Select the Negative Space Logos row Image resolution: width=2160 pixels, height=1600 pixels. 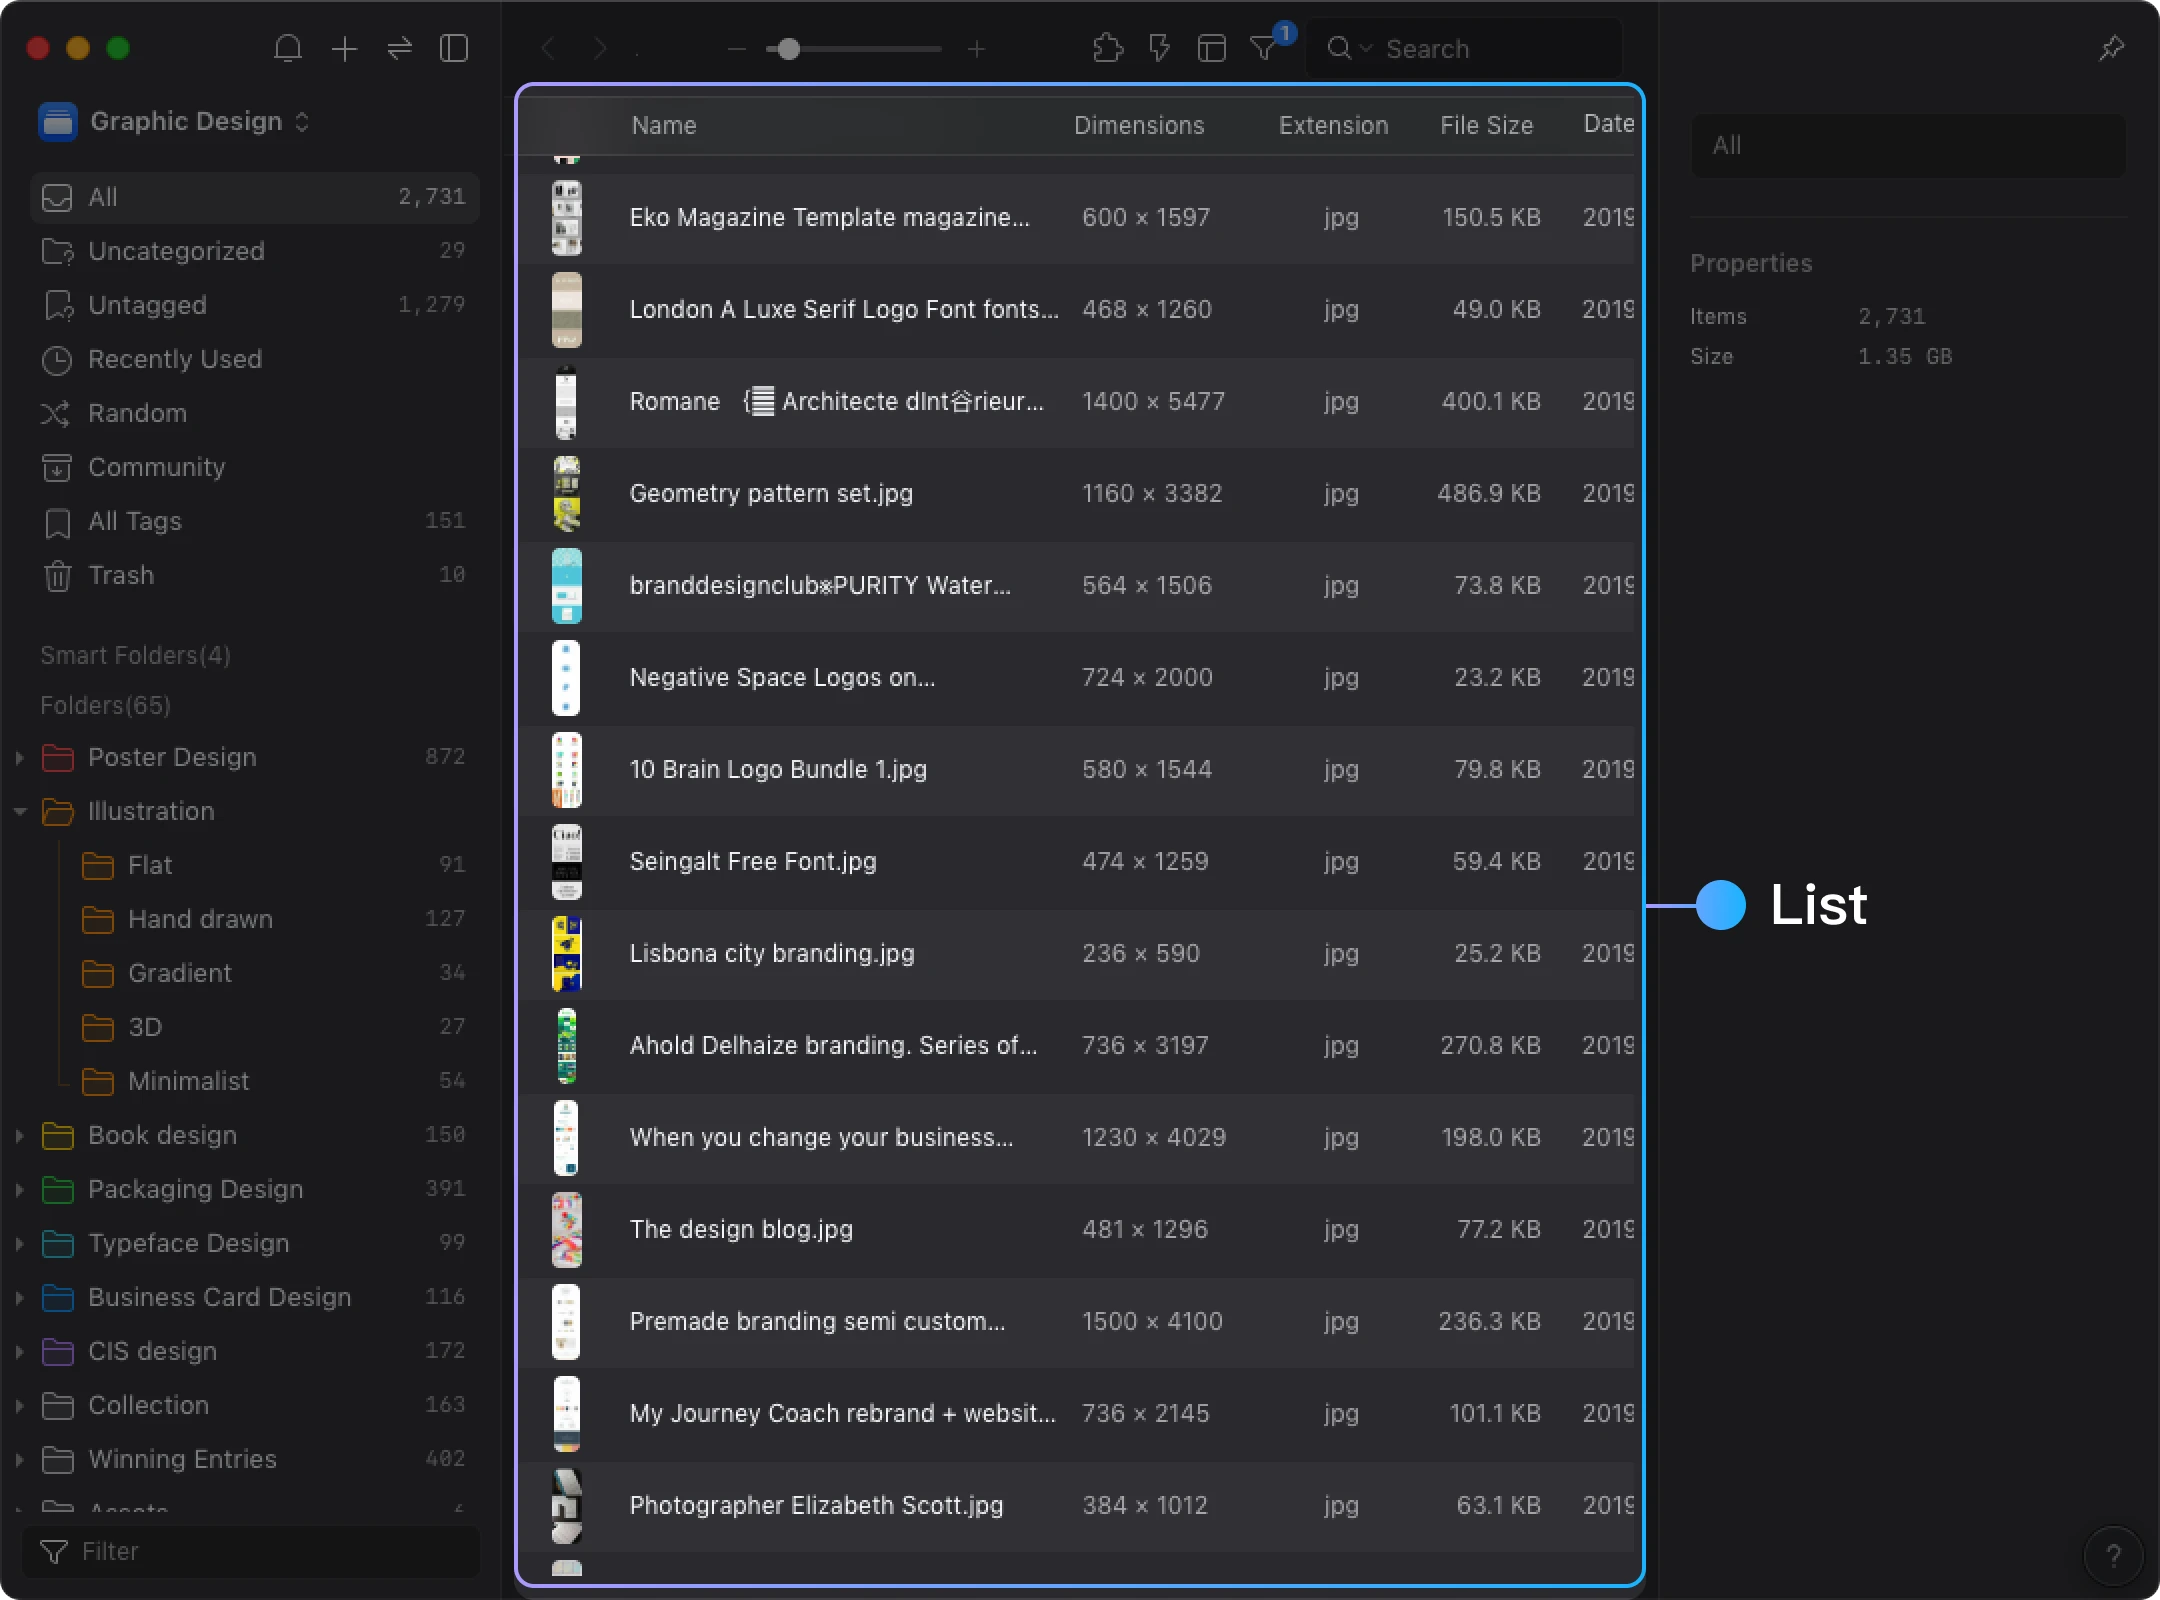1077,678
